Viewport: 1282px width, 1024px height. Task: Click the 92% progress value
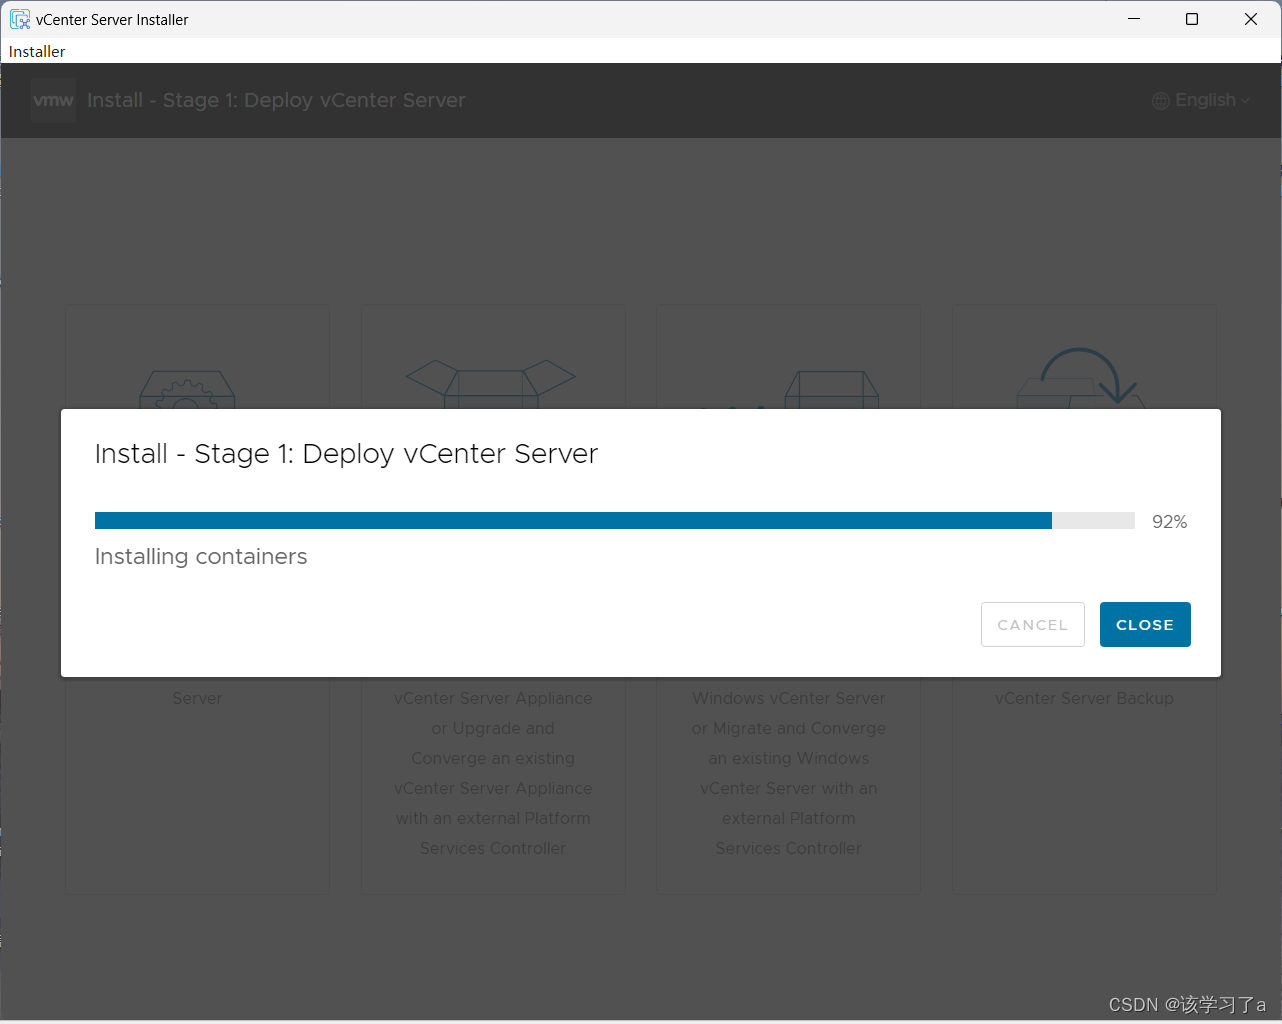click(x=1169, y=521)
